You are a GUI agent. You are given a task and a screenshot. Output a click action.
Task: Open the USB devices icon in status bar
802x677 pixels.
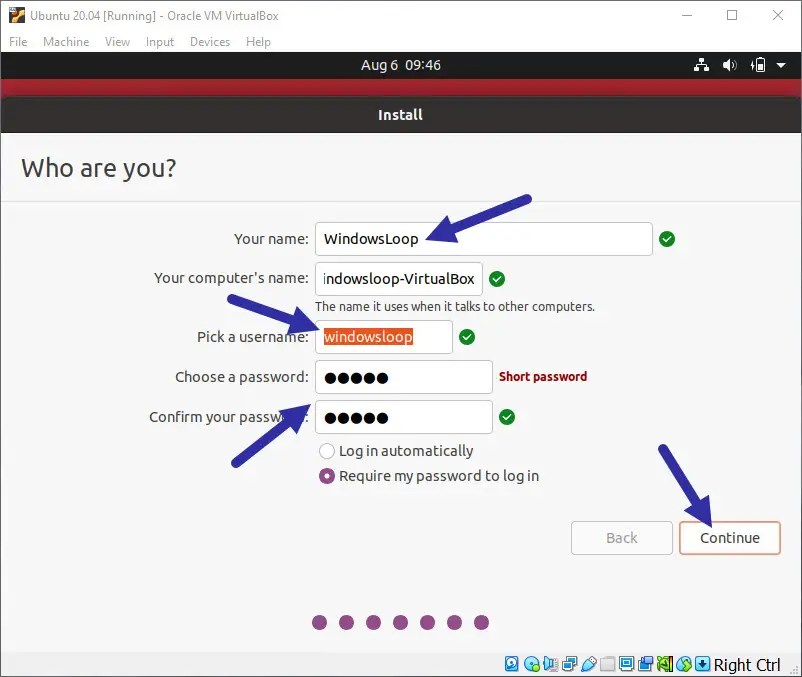point(588,663)
